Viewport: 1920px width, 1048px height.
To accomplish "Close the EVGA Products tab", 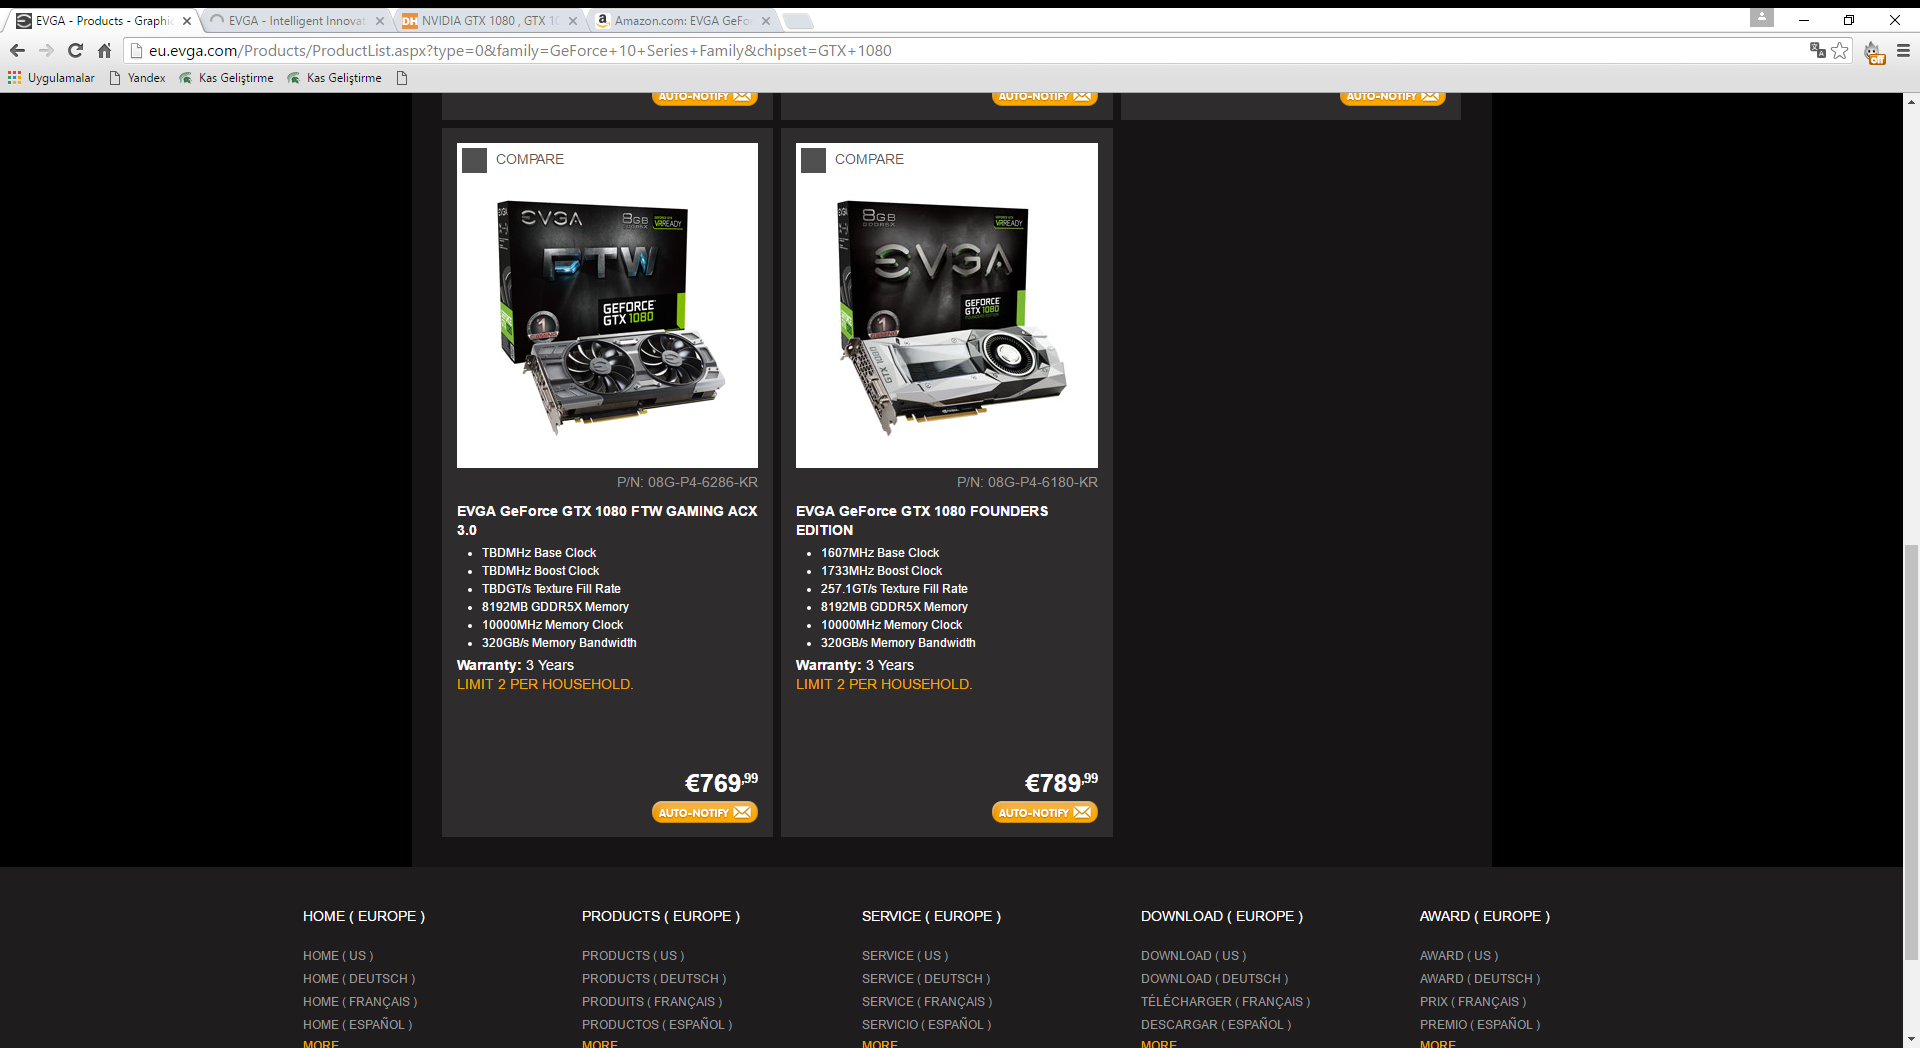I will [x=187, y=21].
